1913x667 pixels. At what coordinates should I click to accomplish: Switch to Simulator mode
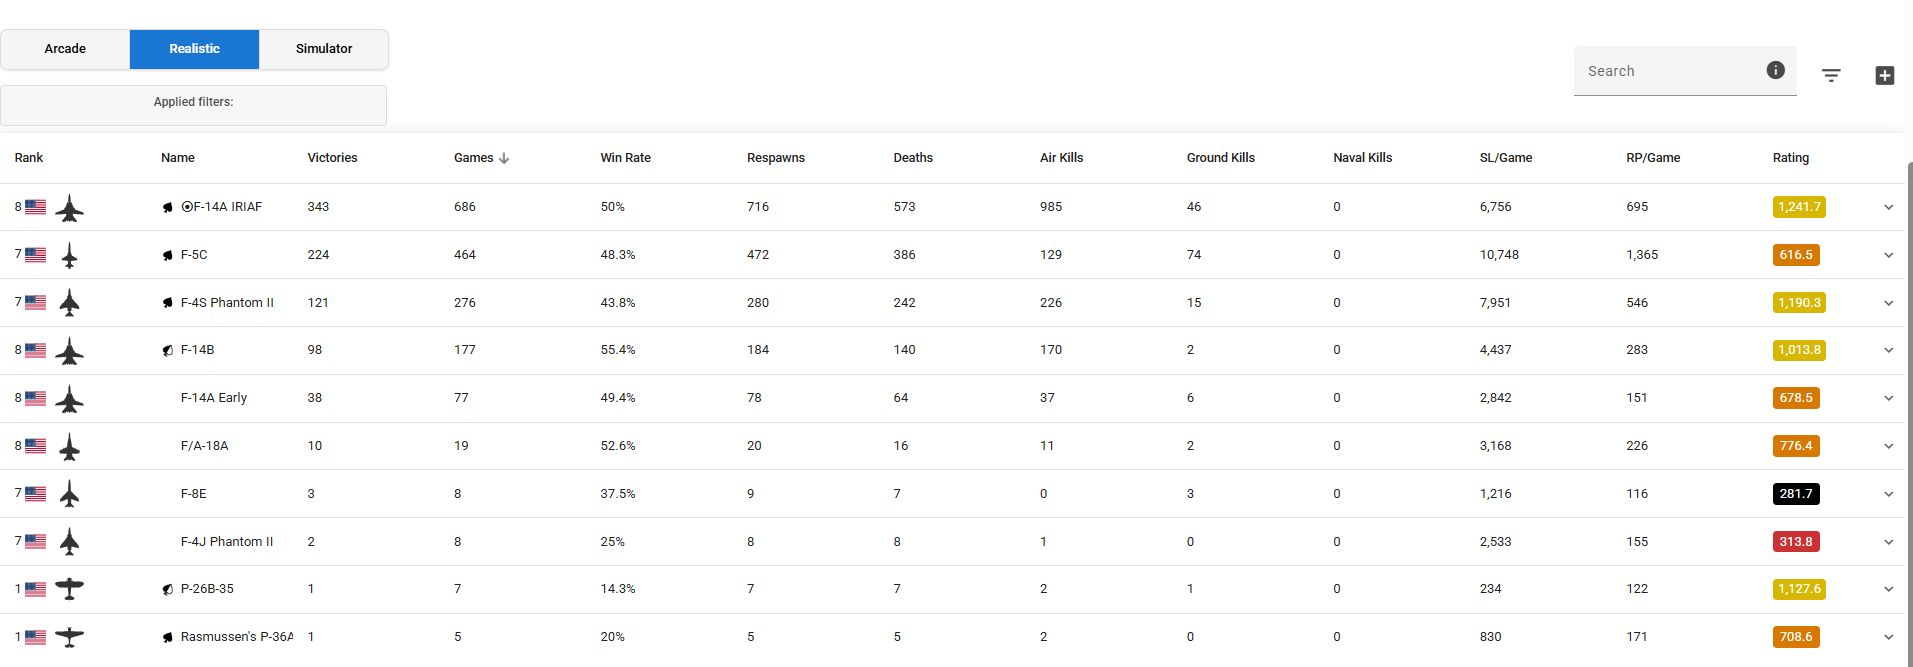pos(324,49)
